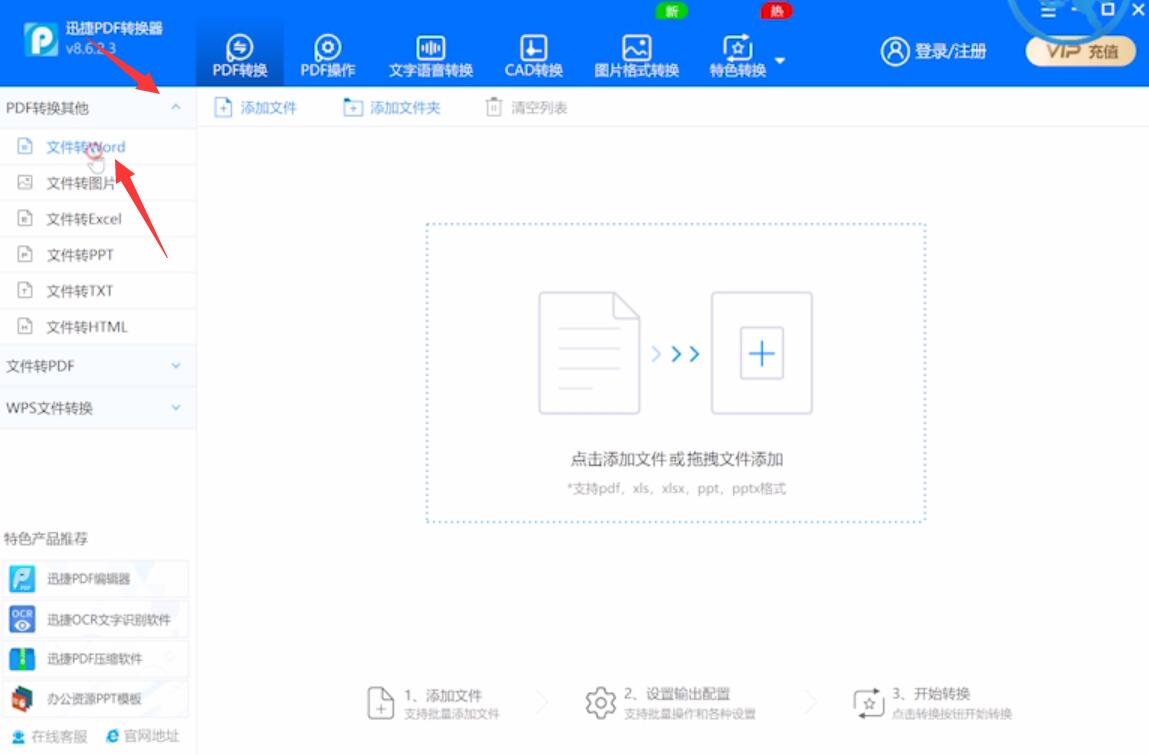Click the 清空列表 button
This screenshot has height=755, width=1149.
(x=526, y=108)
